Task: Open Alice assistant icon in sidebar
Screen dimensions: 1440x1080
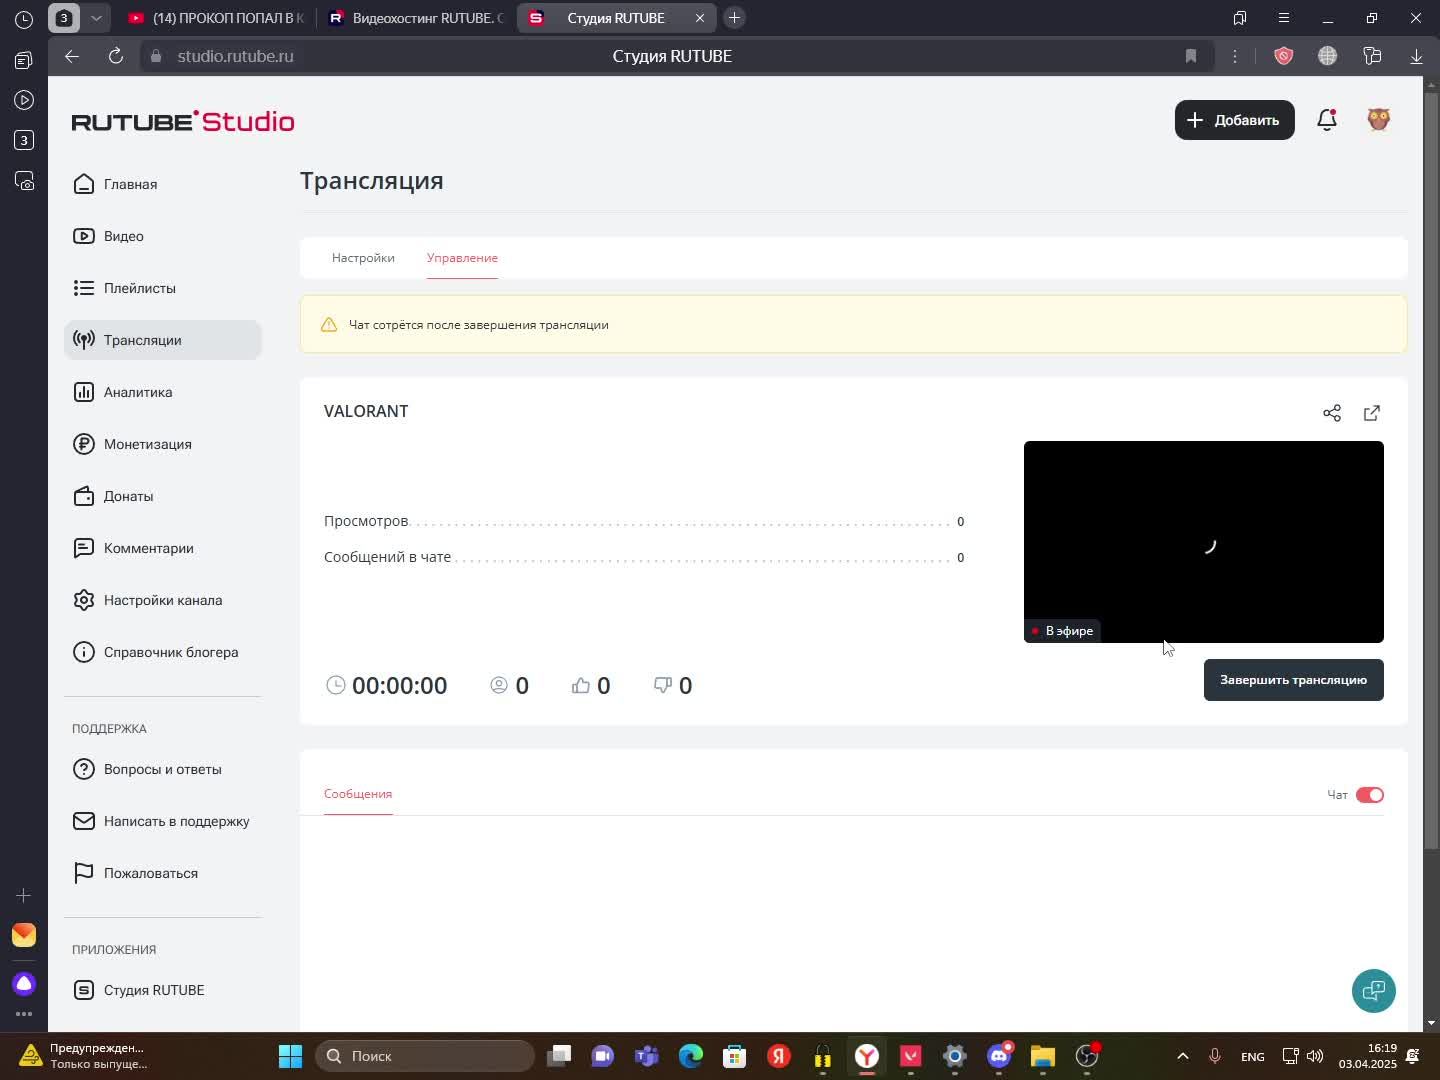Action: 24,984
